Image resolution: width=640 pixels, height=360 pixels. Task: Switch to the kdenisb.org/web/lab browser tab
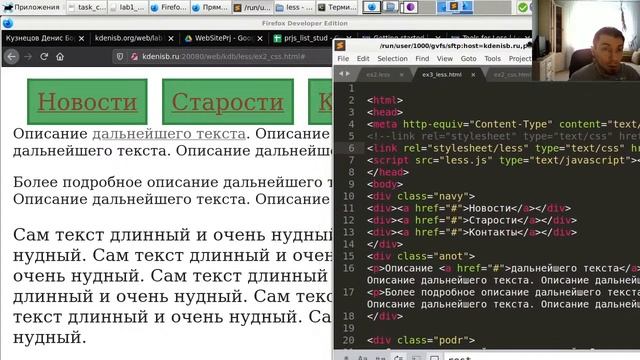click(128, 38)
